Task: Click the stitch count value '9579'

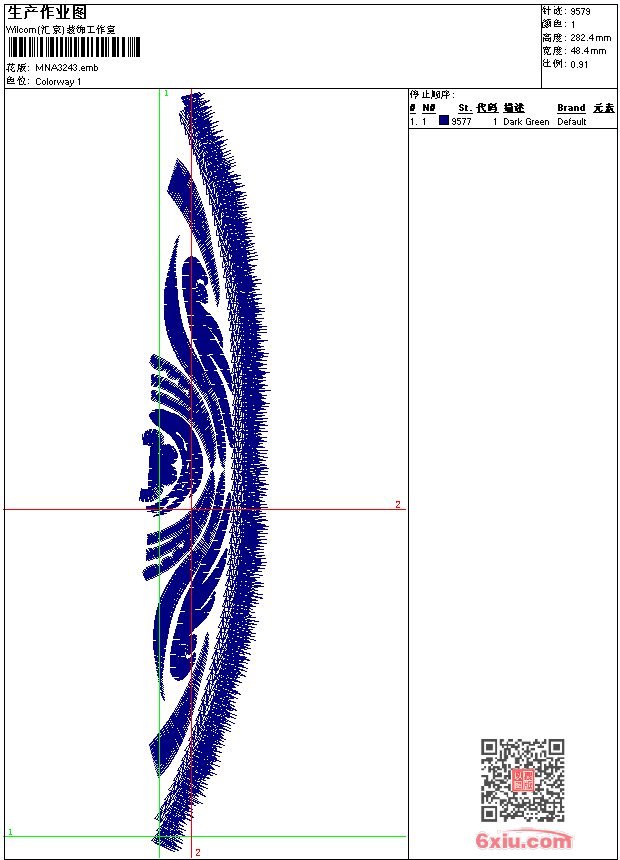Action: (580, 12)
